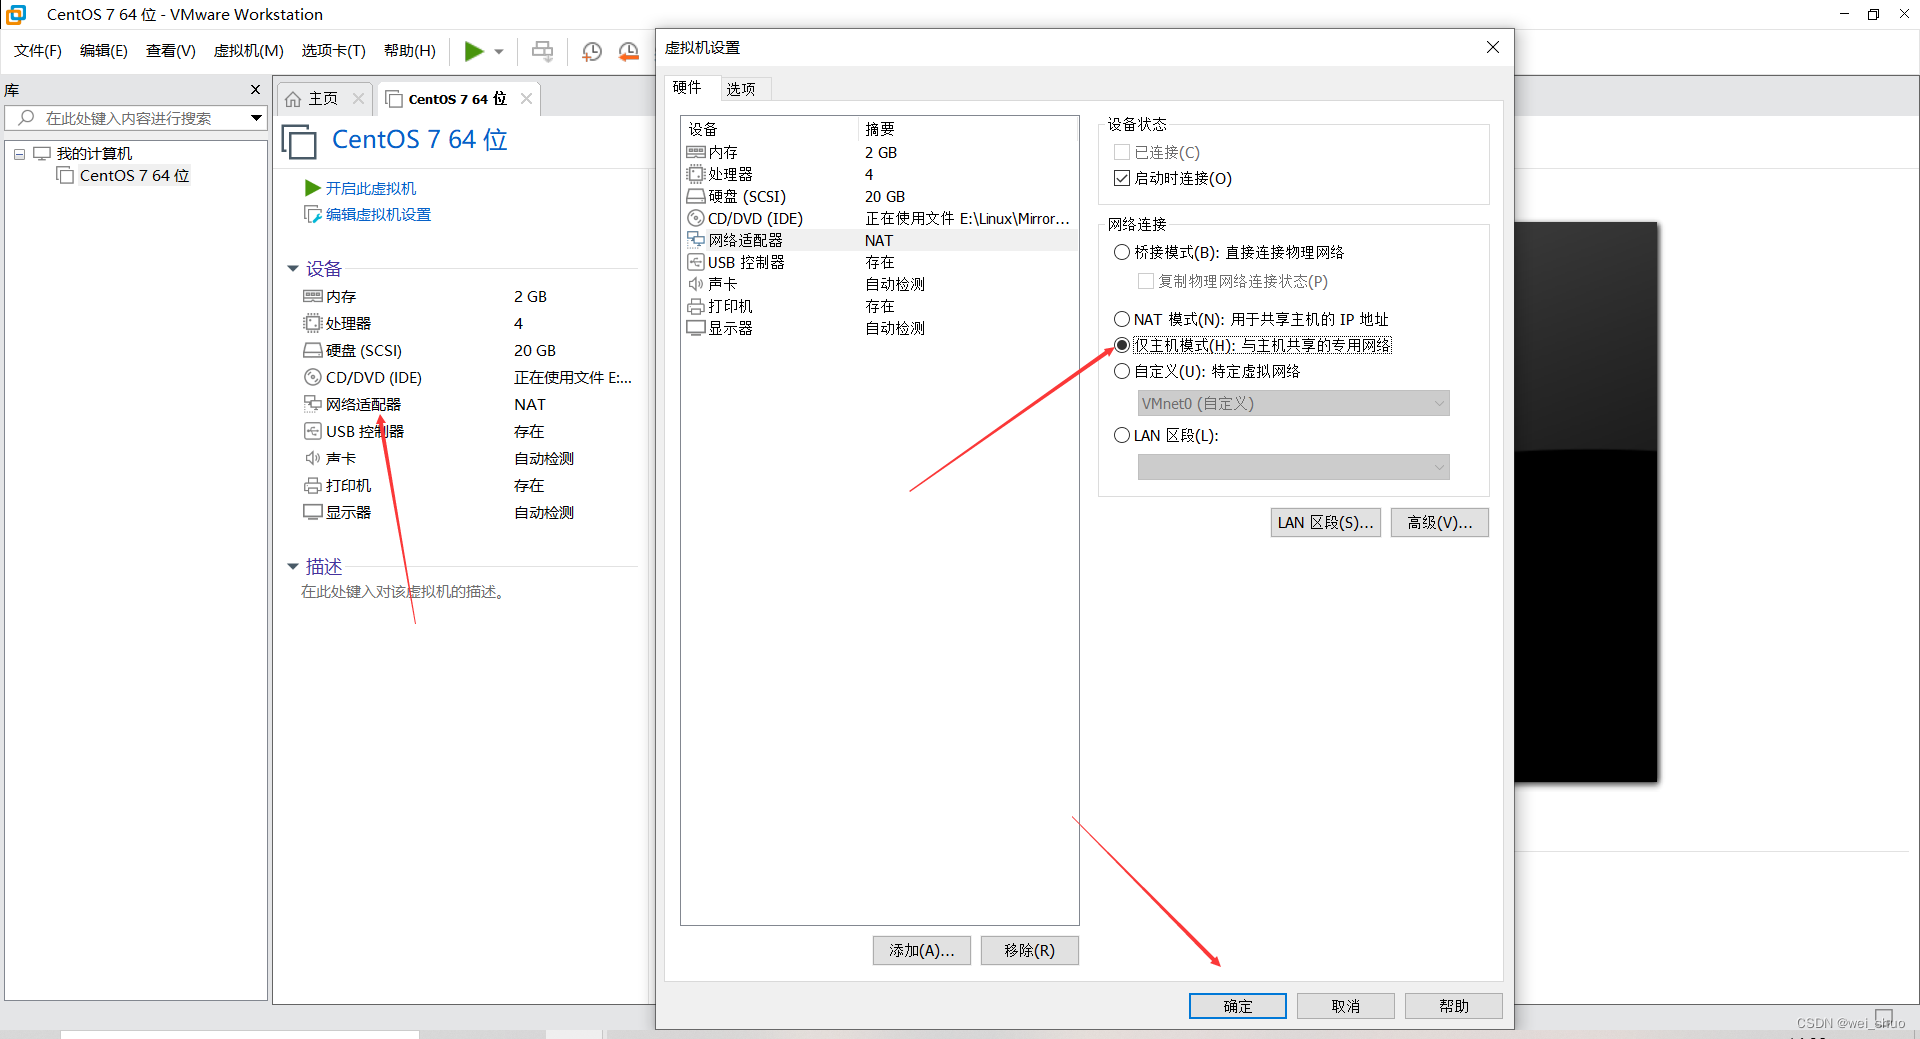Select 显示器 row icon in settings dialog

coord(696,328)
